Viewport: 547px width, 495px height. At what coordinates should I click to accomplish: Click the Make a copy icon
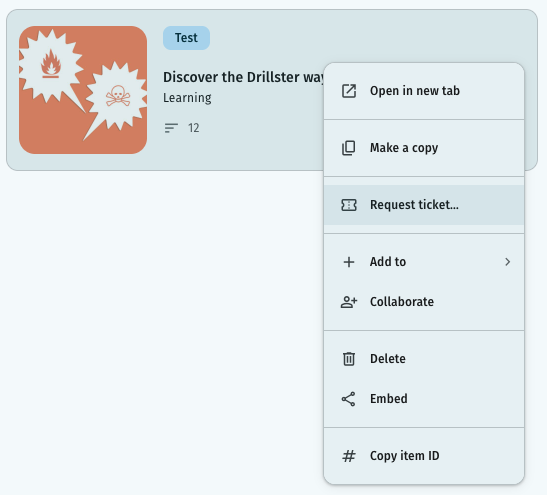(349, 148)
